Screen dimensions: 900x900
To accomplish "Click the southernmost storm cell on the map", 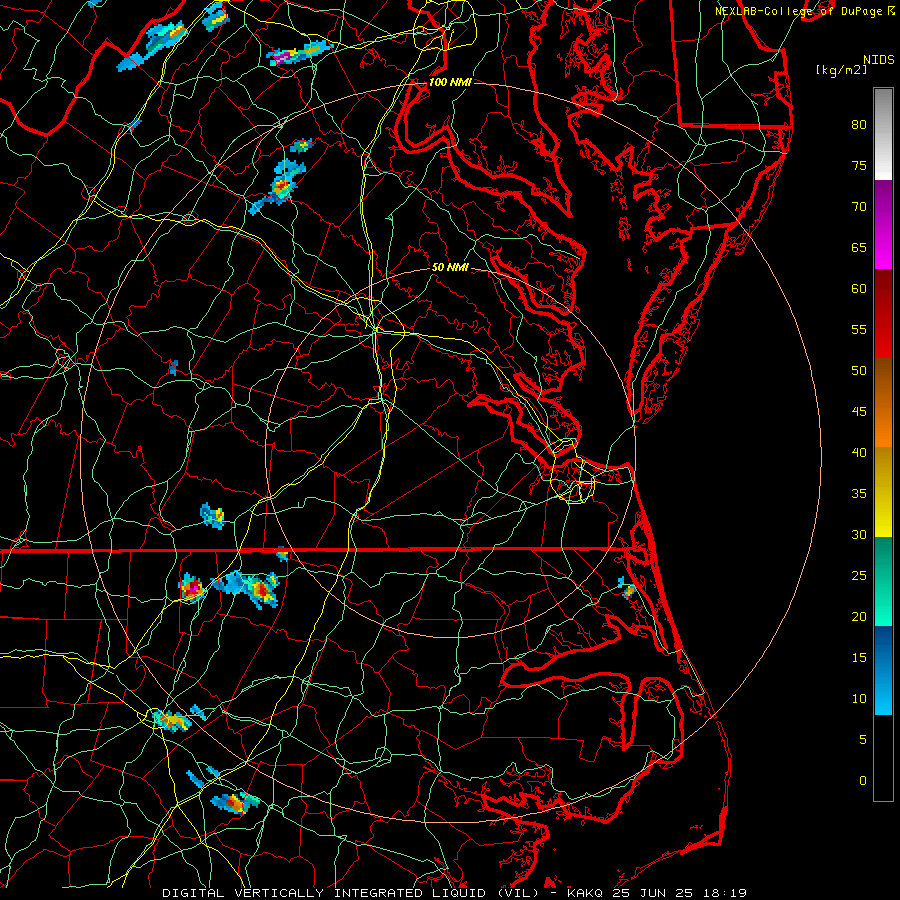I will pos(235,802).
